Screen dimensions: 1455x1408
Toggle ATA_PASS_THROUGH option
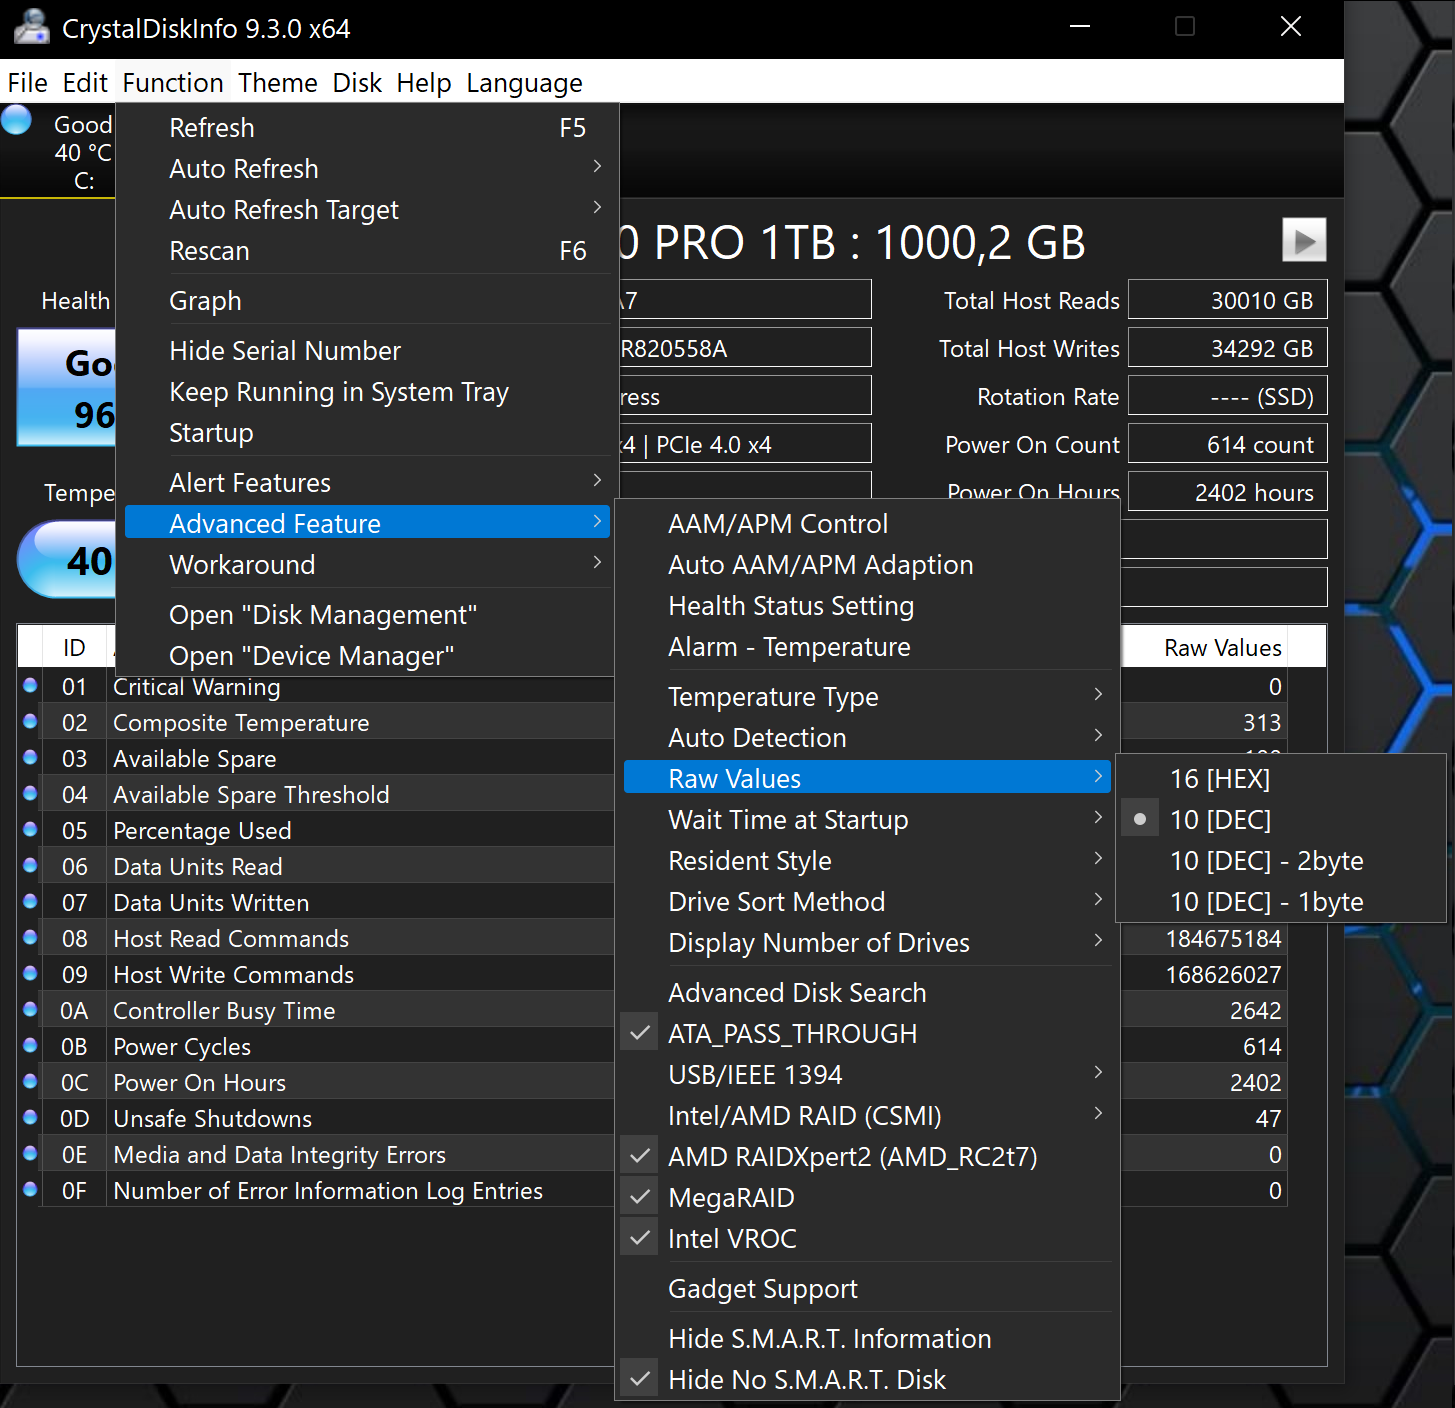click(x=867, y=1033)
